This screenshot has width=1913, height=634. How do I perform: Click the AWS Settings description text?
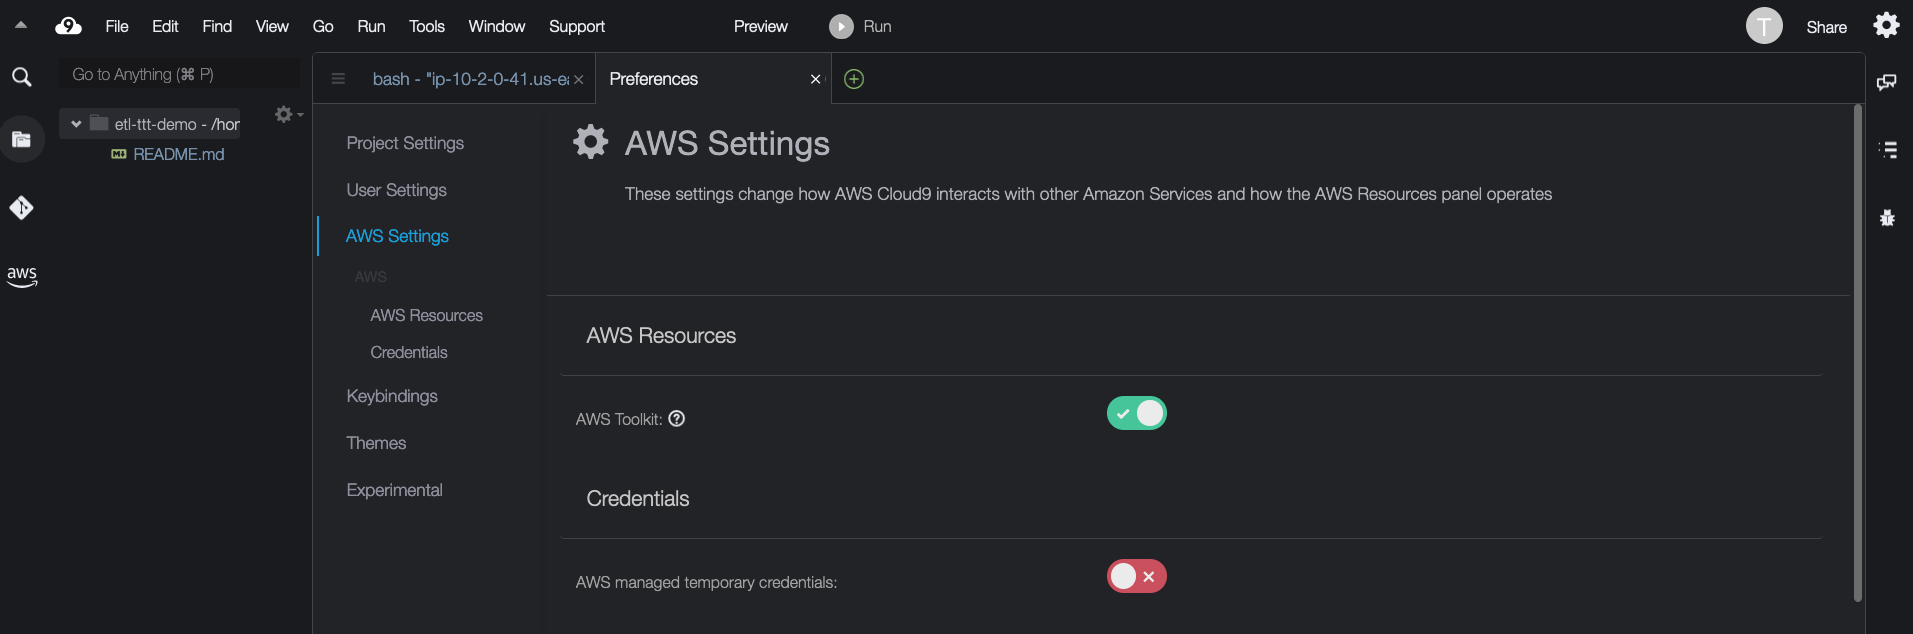[x=1088, y=194]
